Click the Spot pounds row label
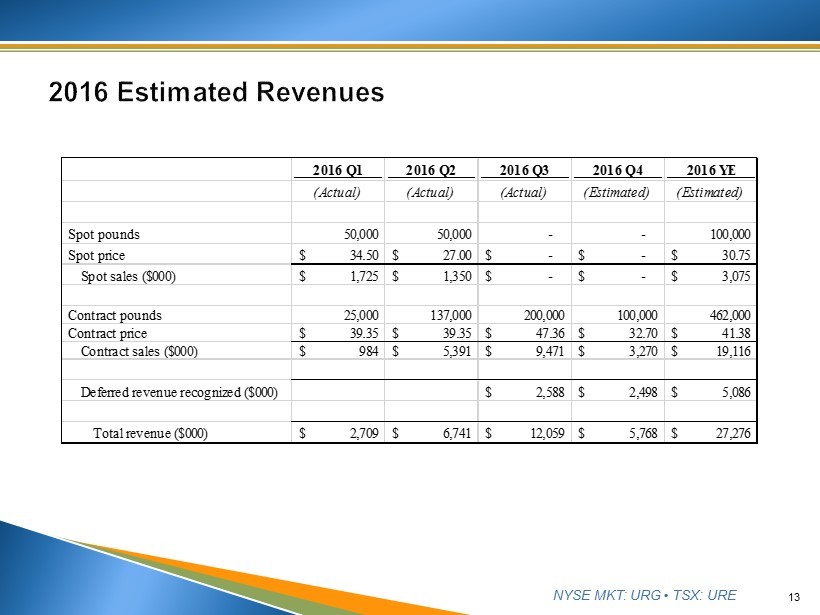Screen dimensions: 820x615 point(104,235)
